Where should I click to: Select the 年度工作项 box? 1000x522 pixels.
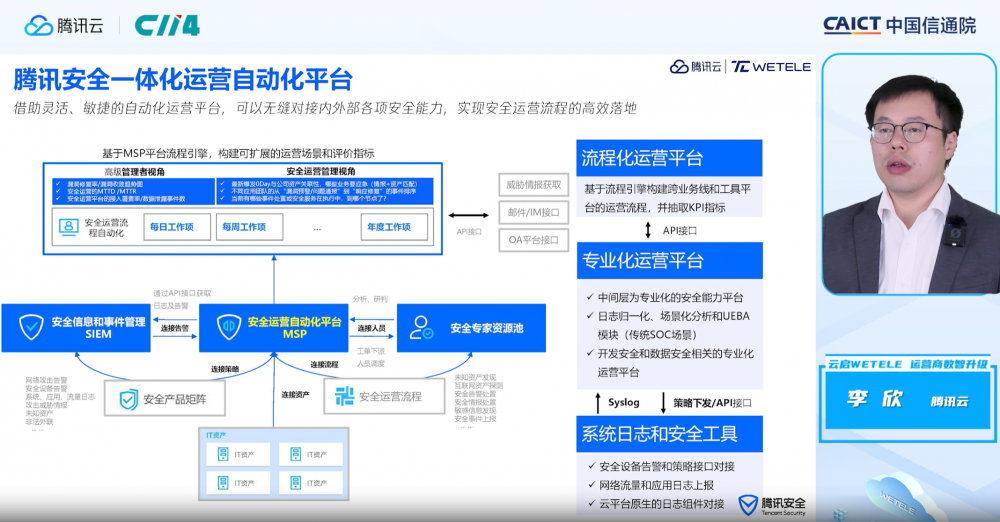(393, 227)
